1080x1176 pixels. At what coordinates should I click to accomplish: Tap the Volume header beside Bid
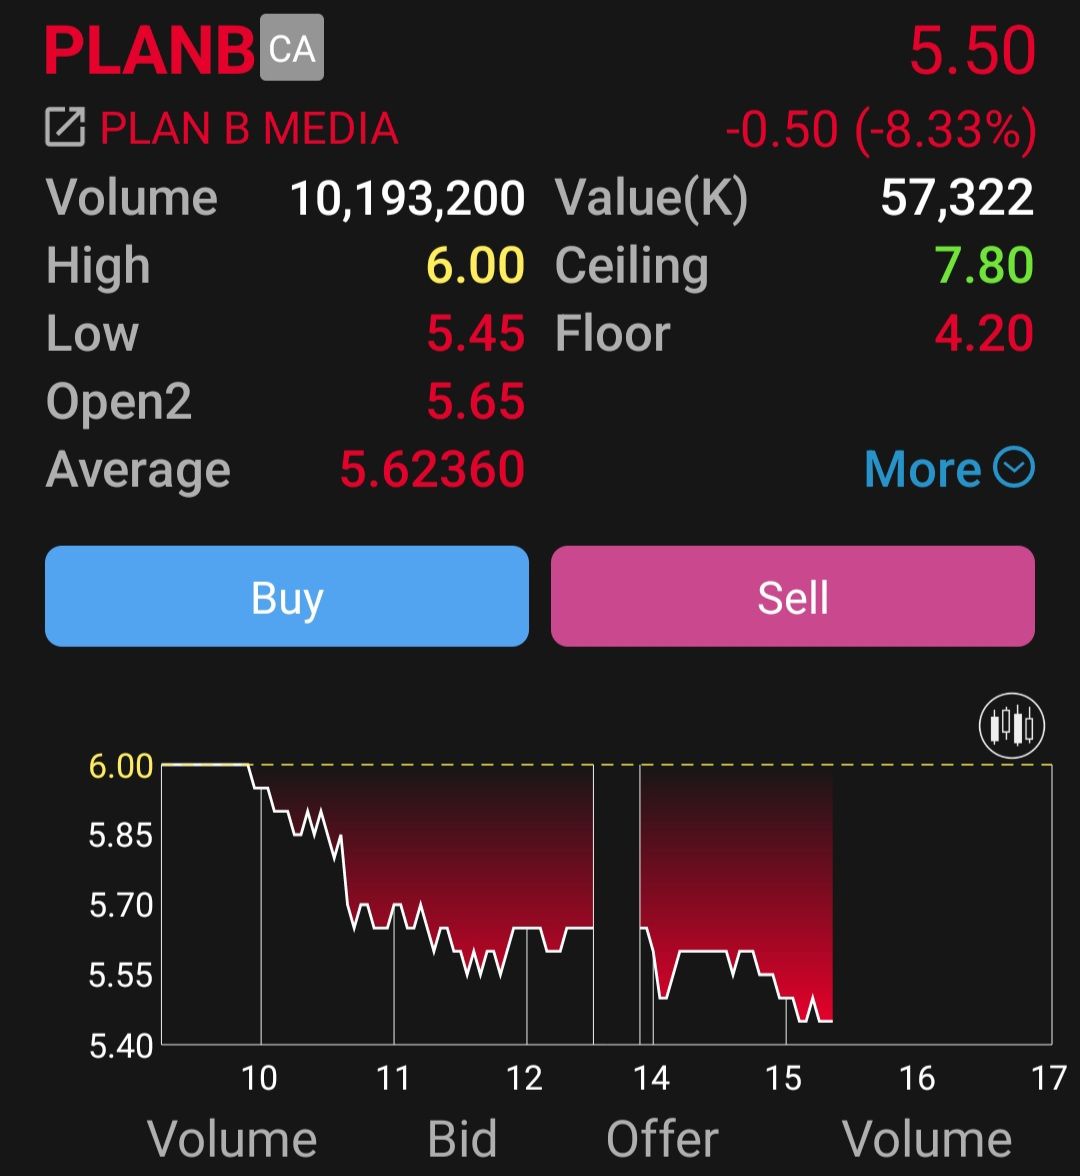232,1138
